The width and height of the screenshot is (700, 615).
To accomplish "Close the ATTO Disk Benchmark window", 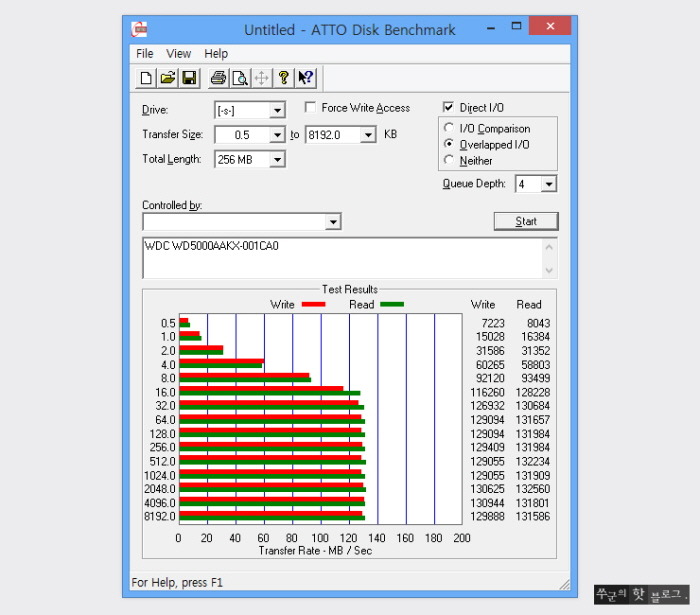I will pyautogui.click(x=550, y=26).
